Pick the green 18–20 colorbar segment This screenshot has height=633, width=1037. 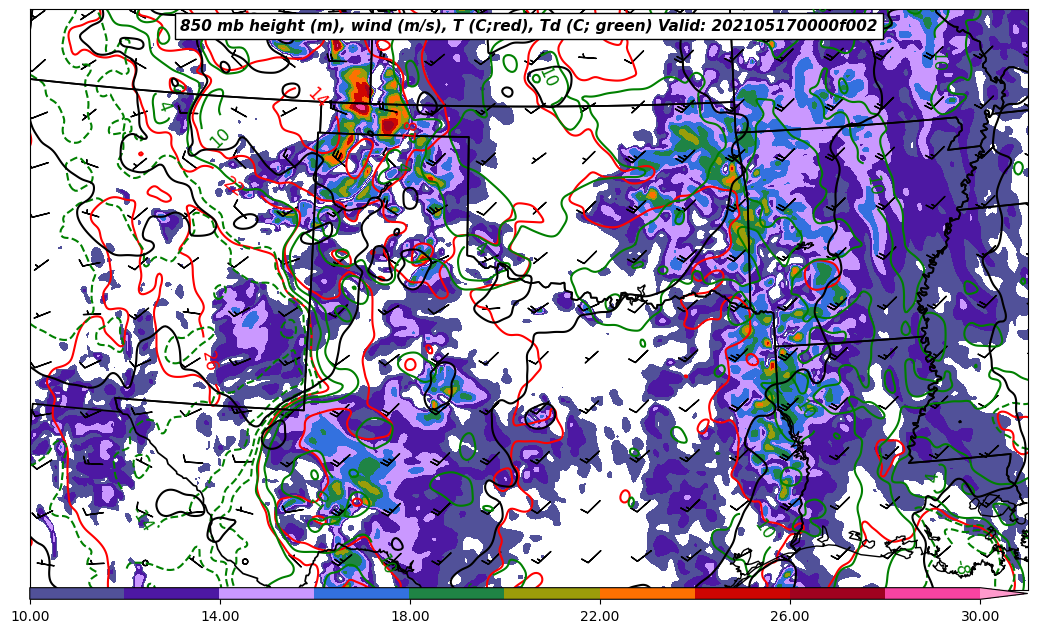pos(457,593)
